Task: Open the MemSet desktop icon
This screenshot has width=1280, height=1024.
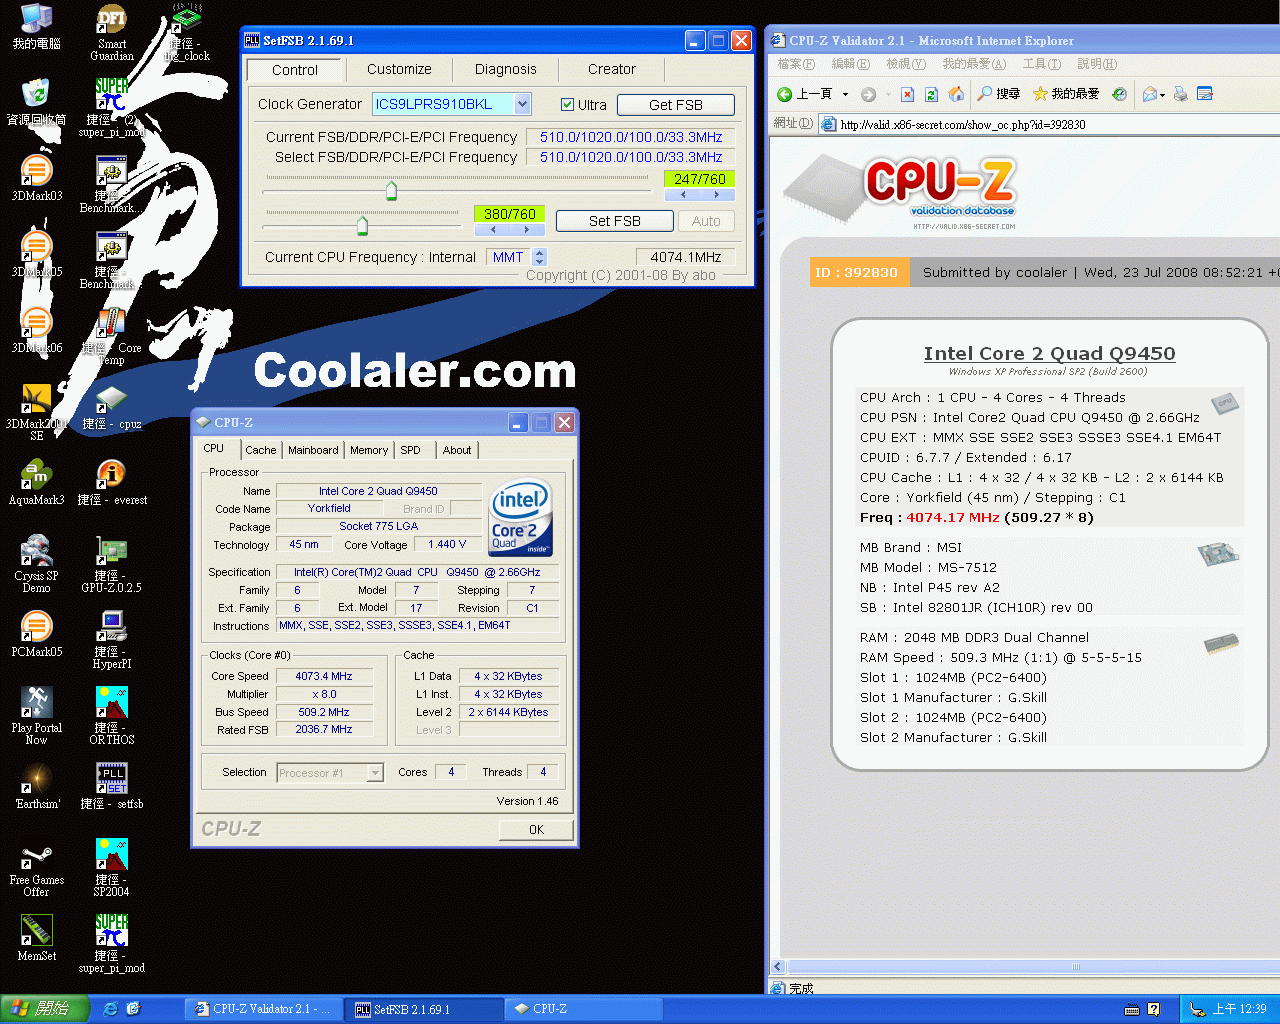Action: pos(37,938)
